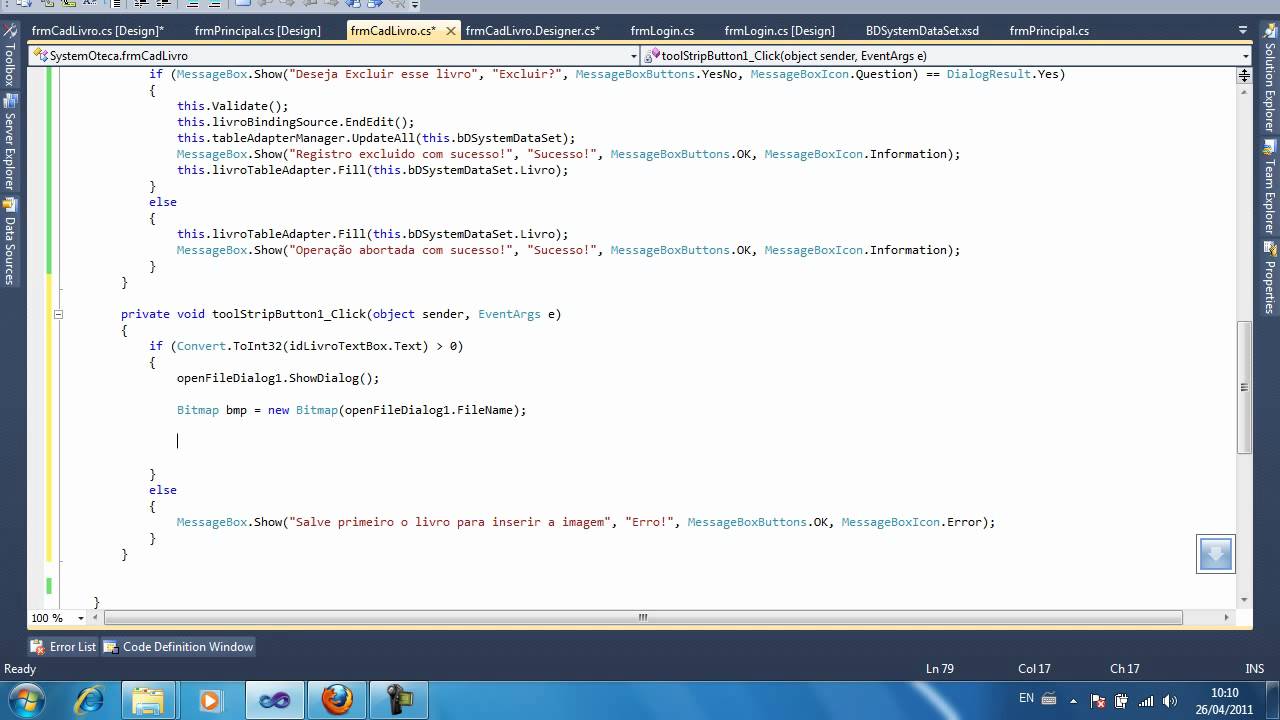Collapse the toolStripButton1_Click method outline
Viewport: 1280px width, 720px height.
point(58,314)
